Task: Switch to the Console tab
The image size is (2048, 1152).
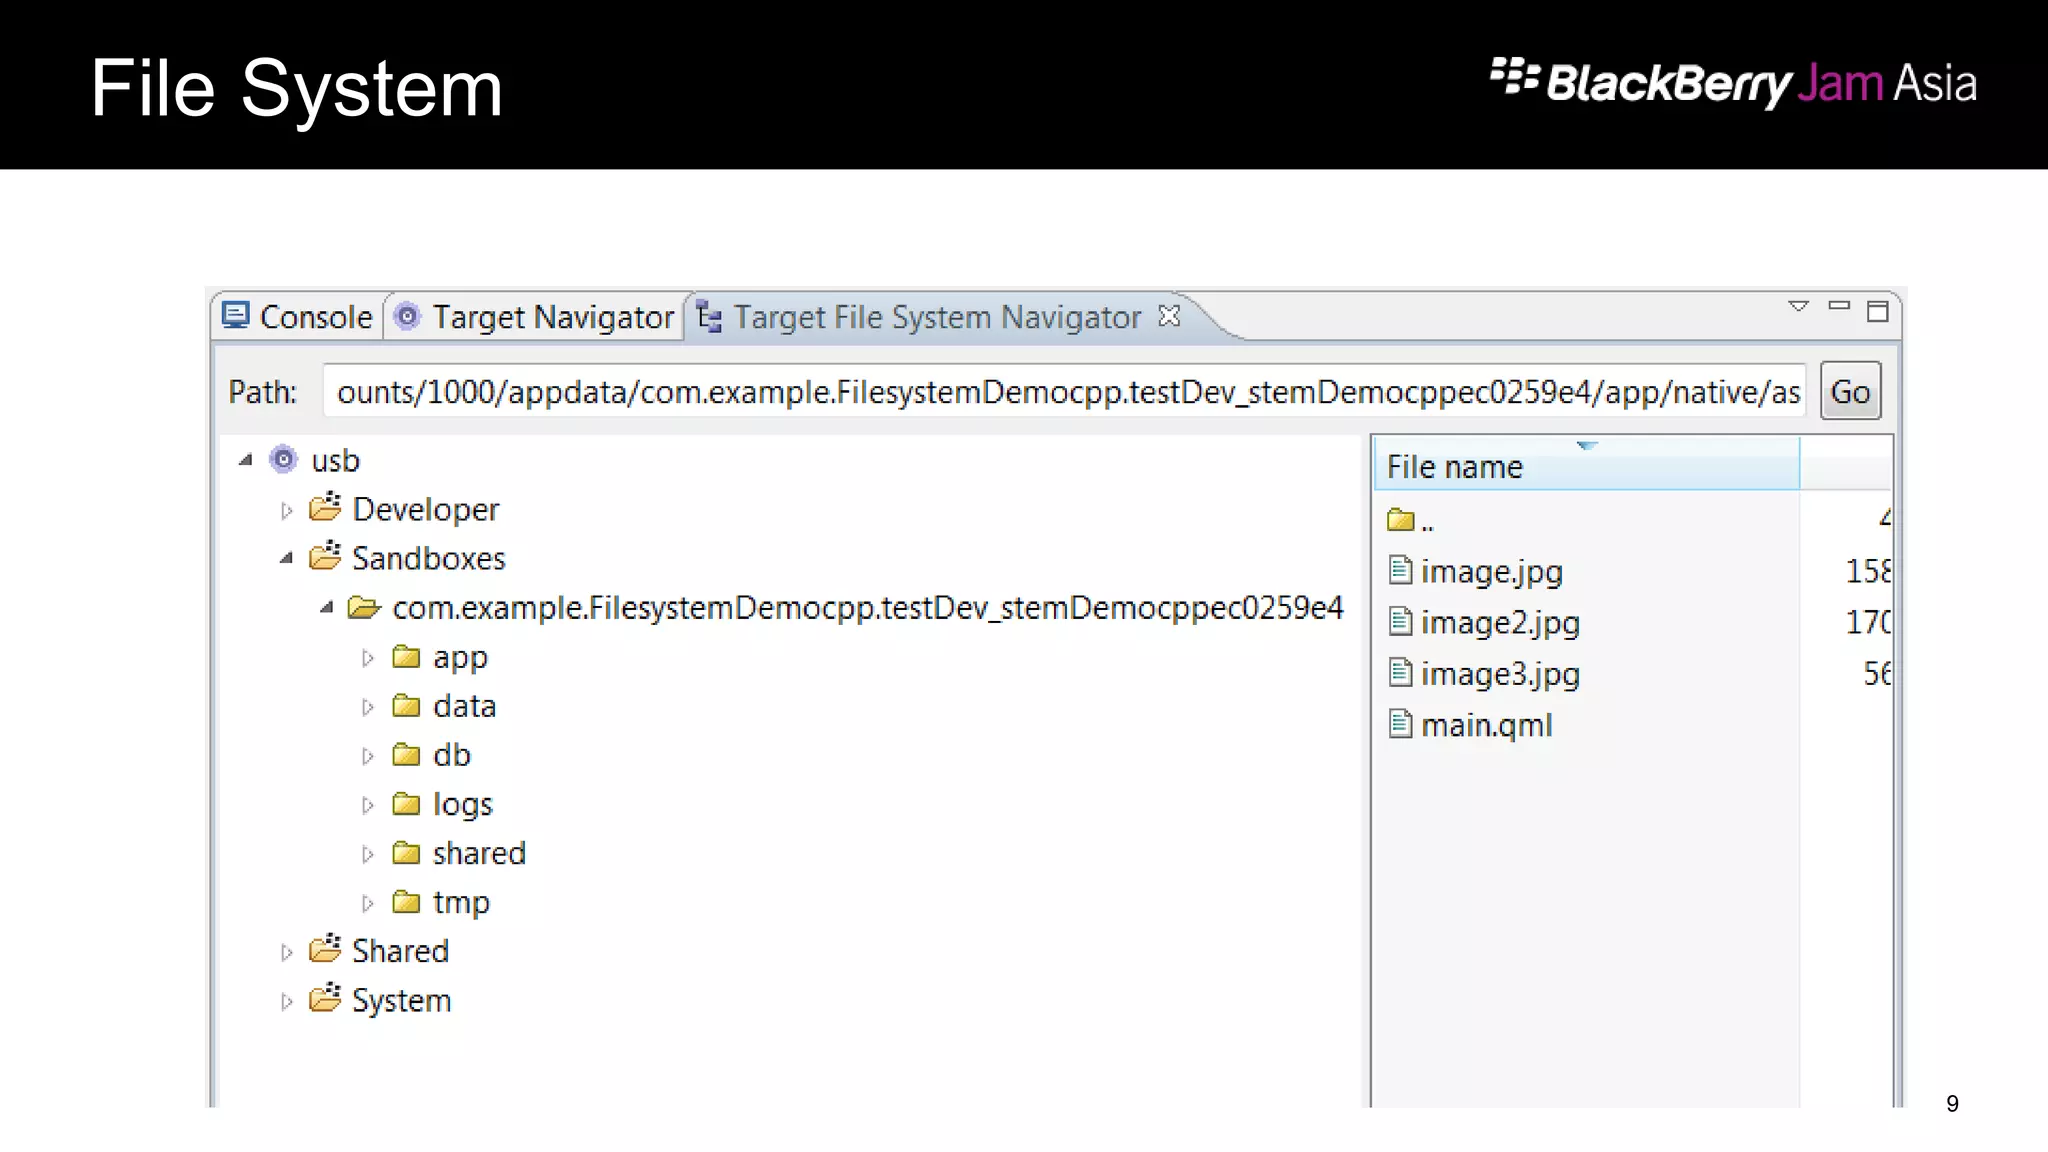Action: click(x=297, y=317)
